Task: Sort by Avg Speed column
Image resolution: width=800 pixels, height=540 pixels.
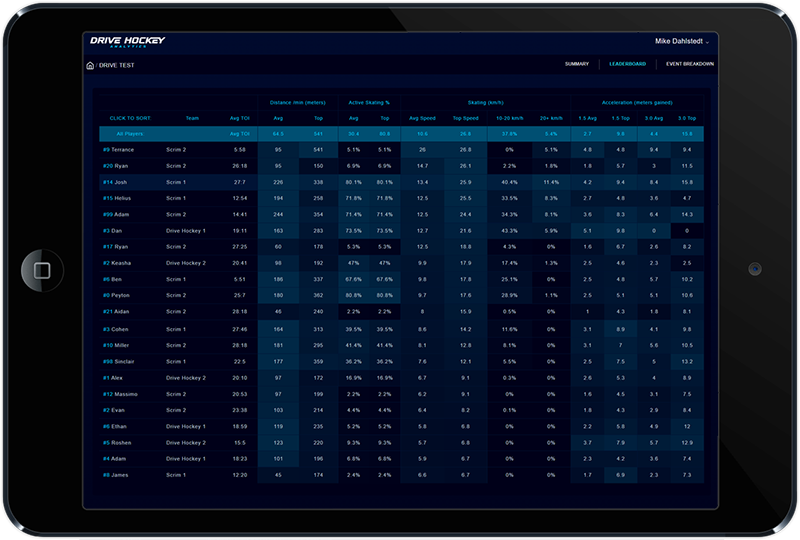Action: coord(422,118)
